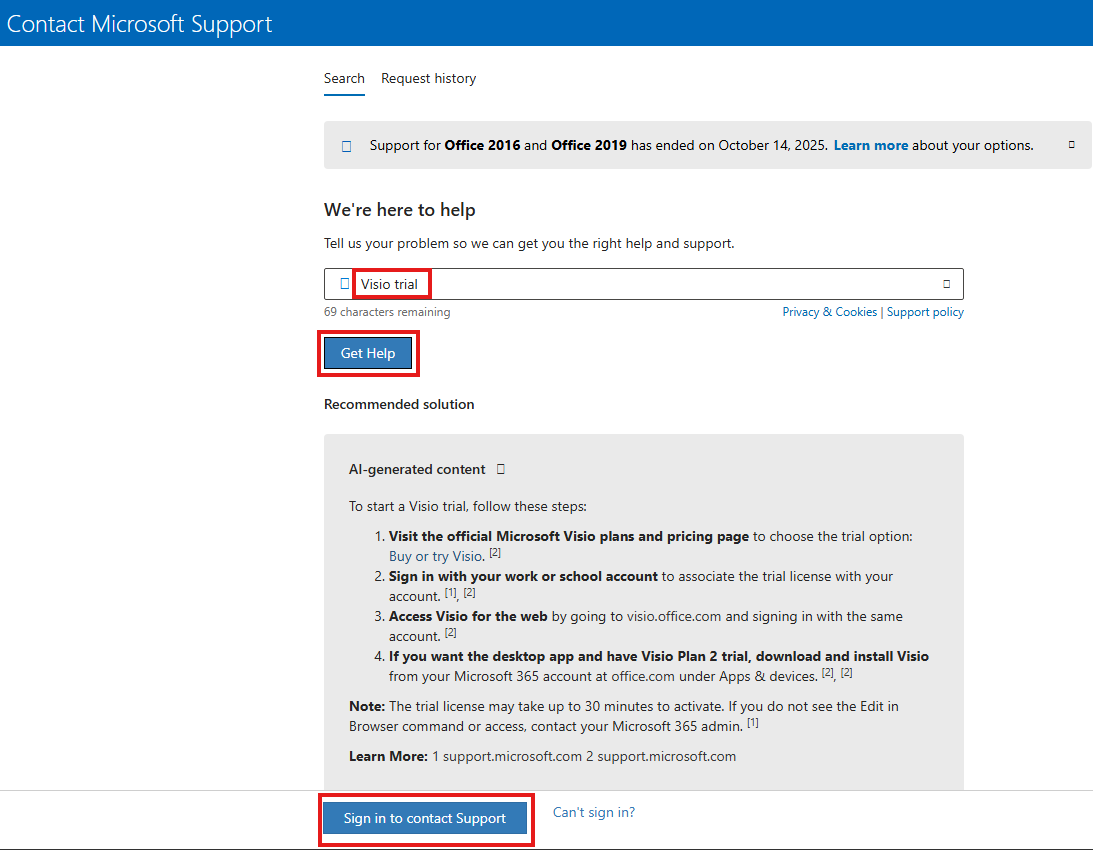Open the Can't sign in? link

tap(594, 812)
